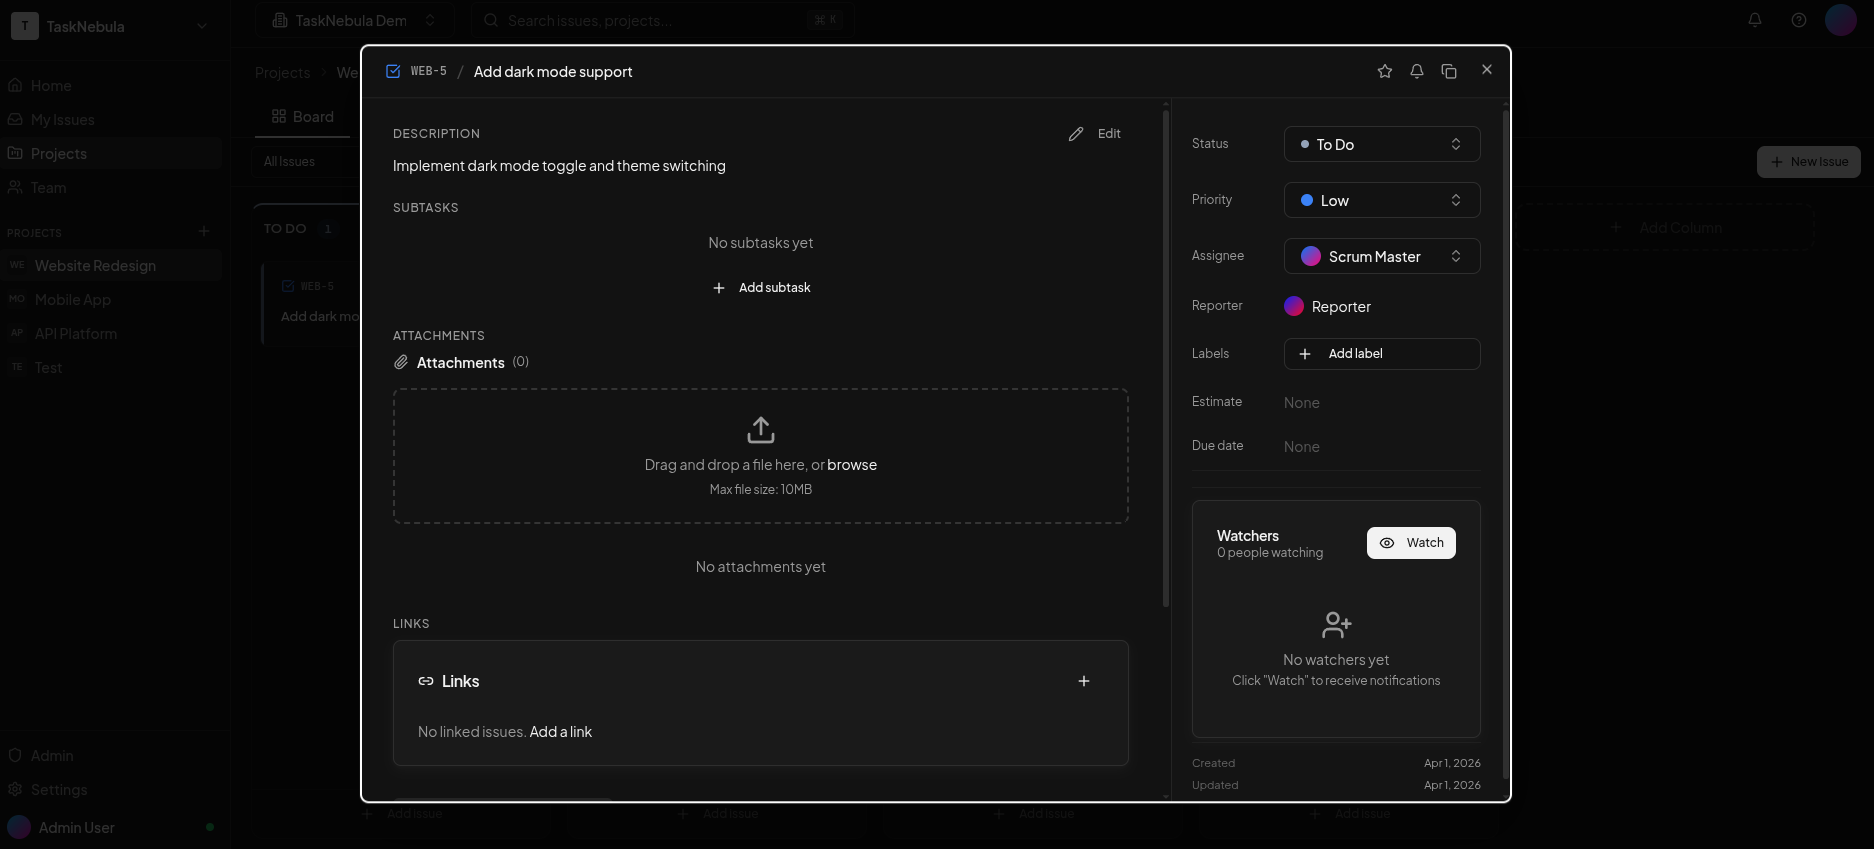
Task: Click the WEB-5 task type icon in header
Action: 393,71
